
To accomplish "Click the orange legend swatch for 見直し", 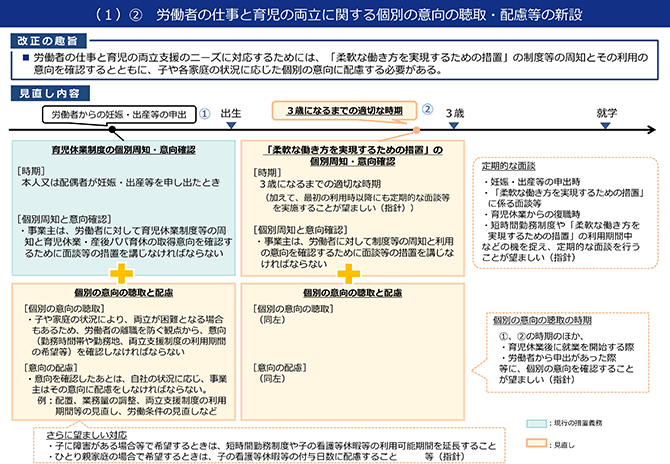I will (x=537, y=443).
